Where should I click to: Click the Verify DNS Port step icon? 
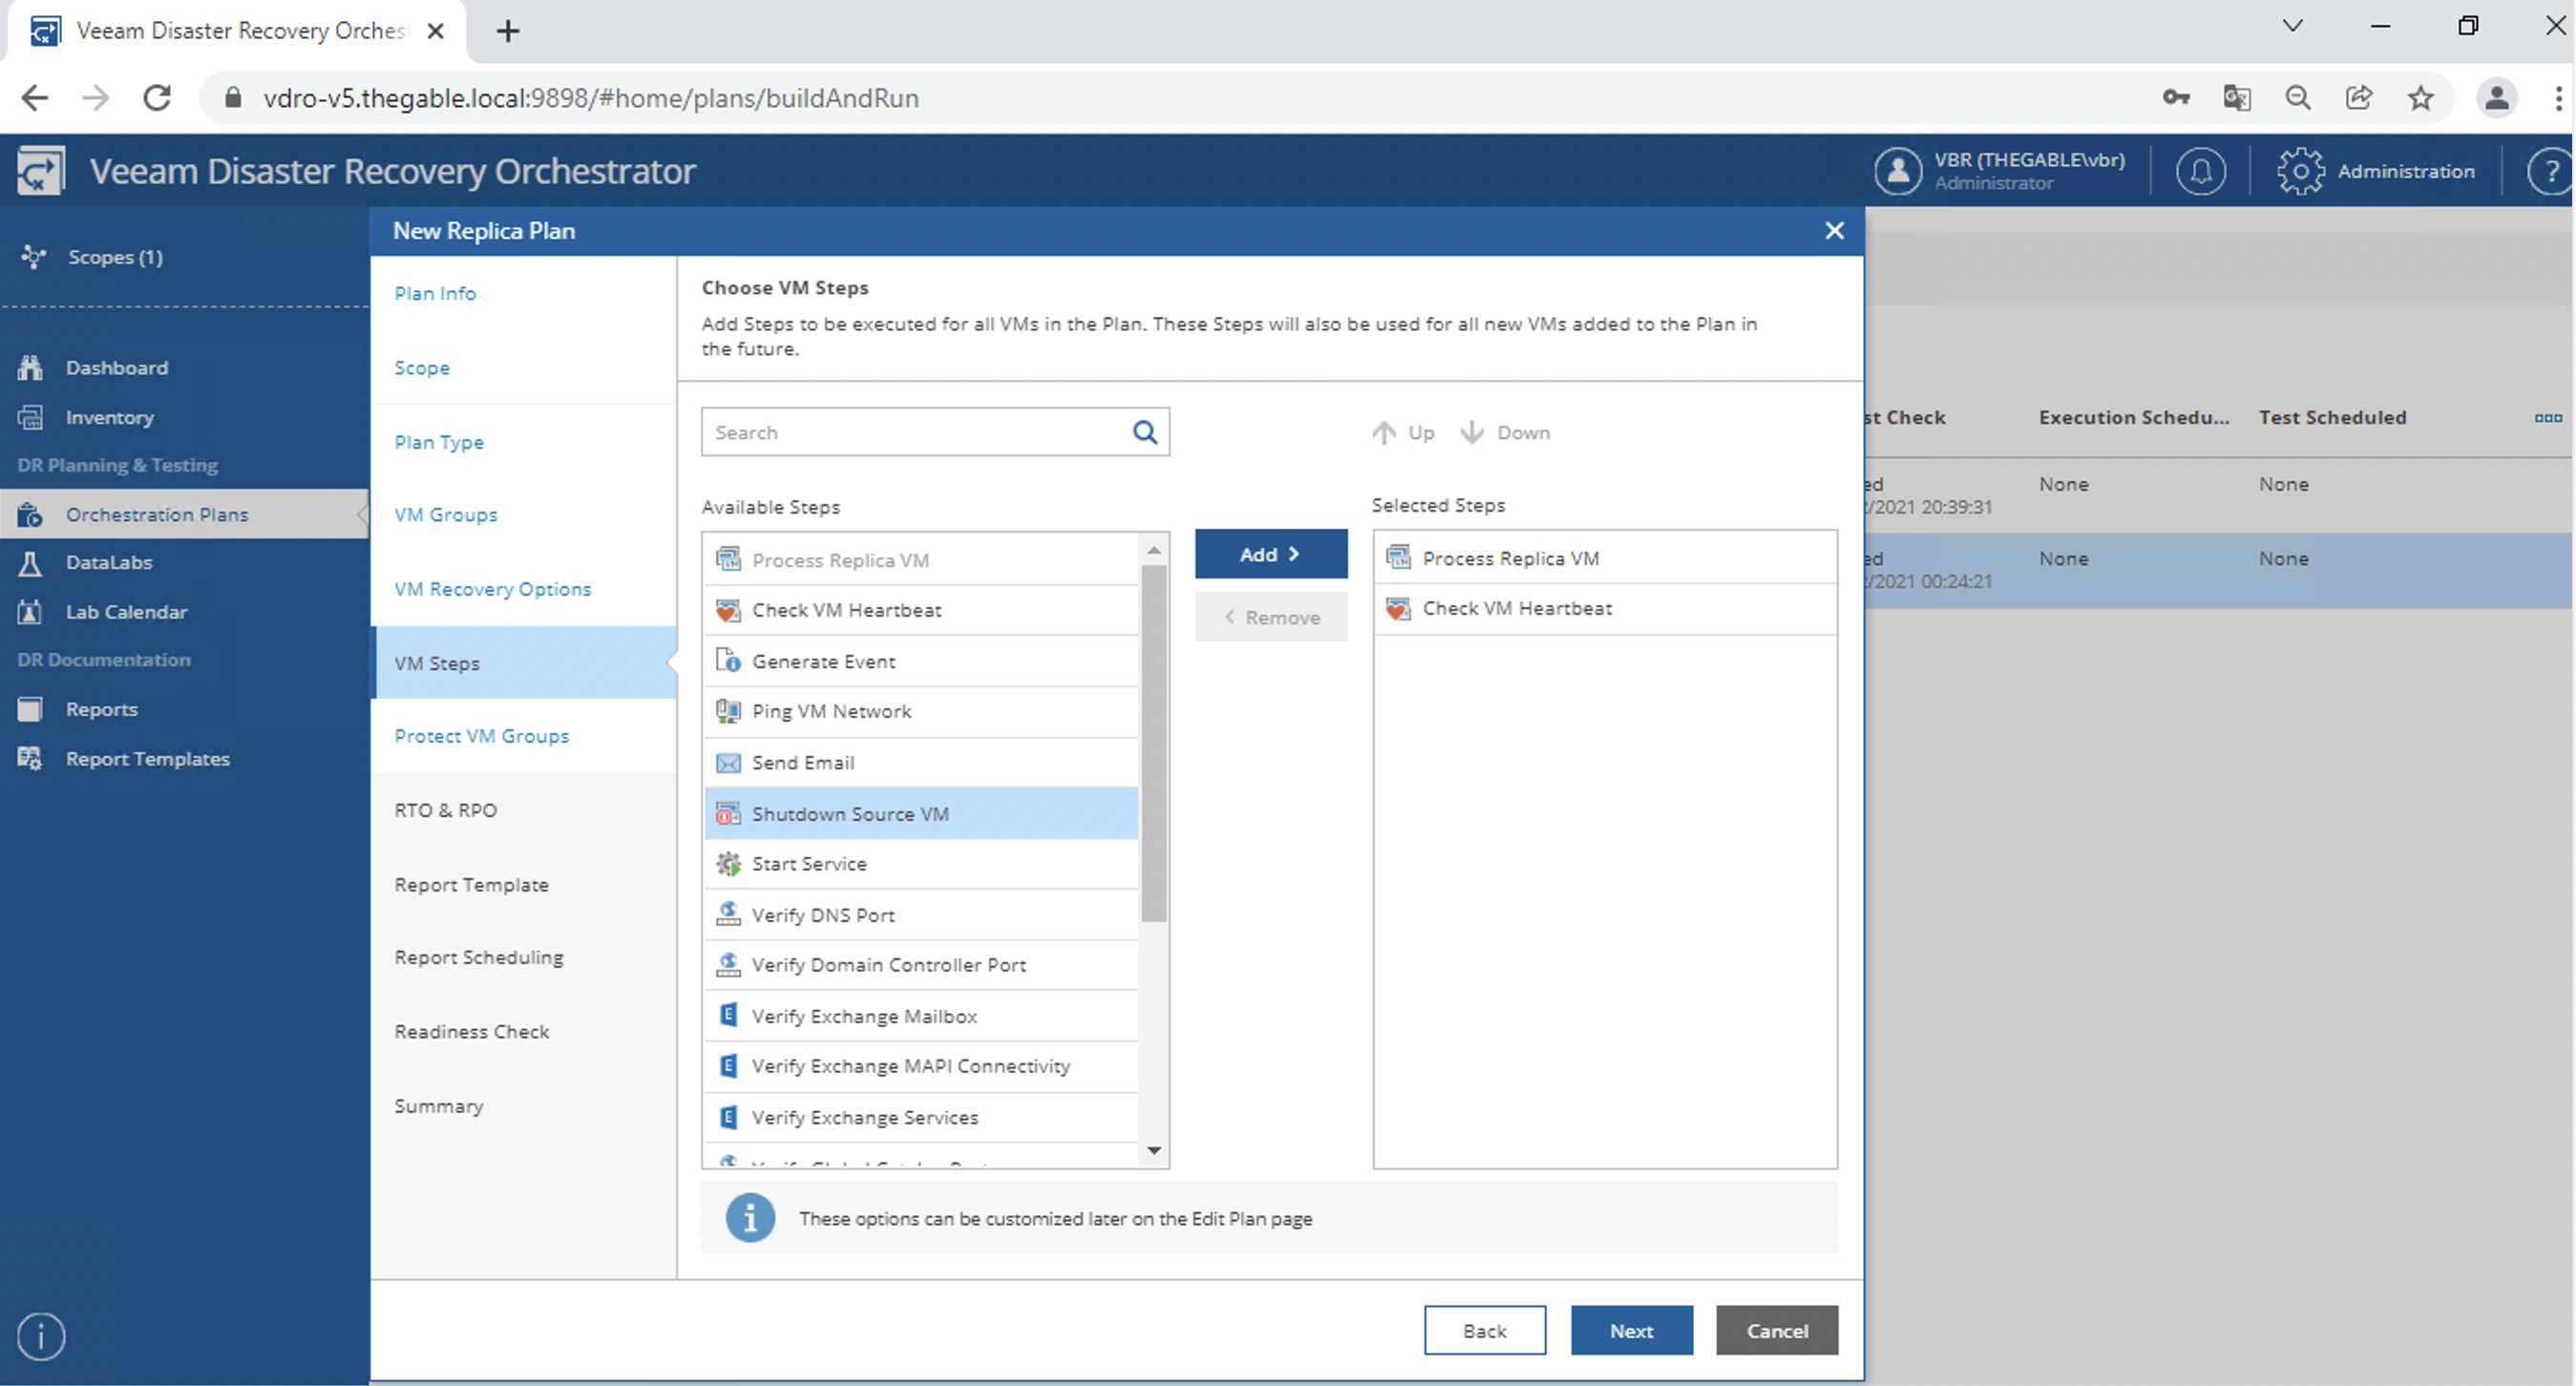728,914
